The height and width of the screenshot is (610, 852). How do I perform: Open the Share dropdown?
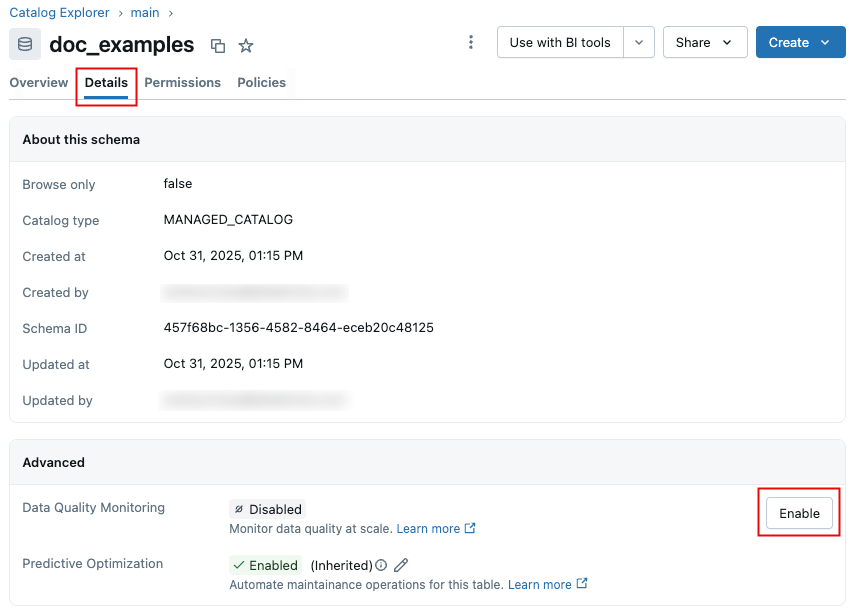coord(704,42)
